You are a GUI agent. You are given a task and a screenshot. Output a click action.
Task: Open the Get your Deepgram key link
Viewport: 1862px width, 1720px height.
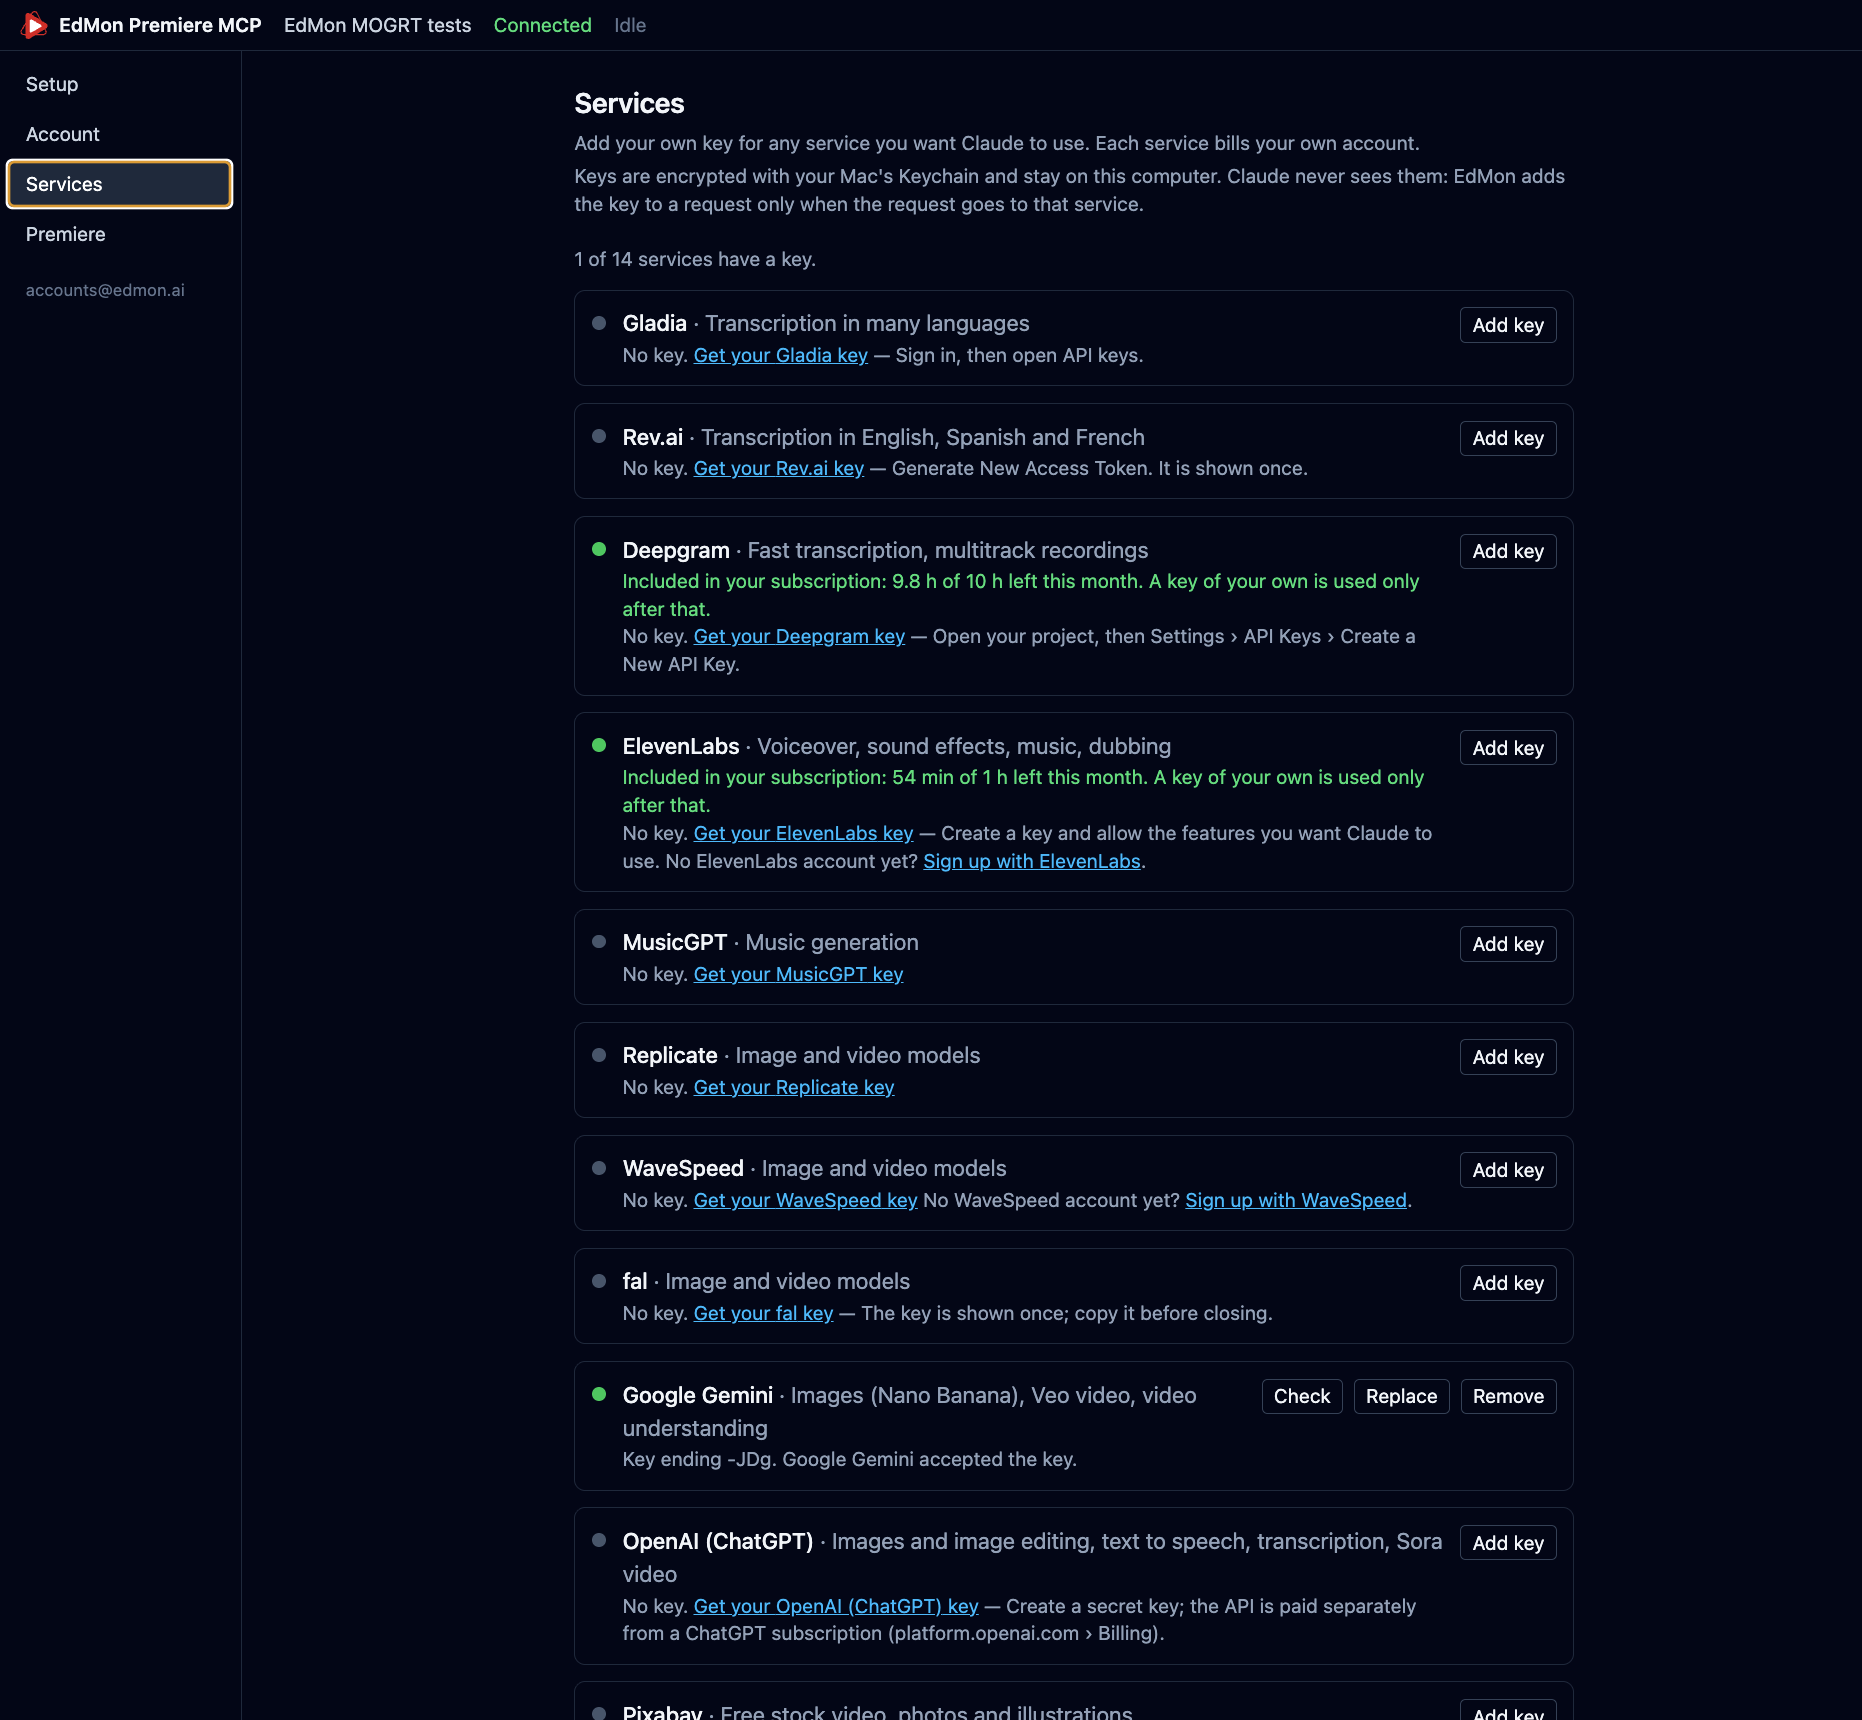(x=799, y=636)
